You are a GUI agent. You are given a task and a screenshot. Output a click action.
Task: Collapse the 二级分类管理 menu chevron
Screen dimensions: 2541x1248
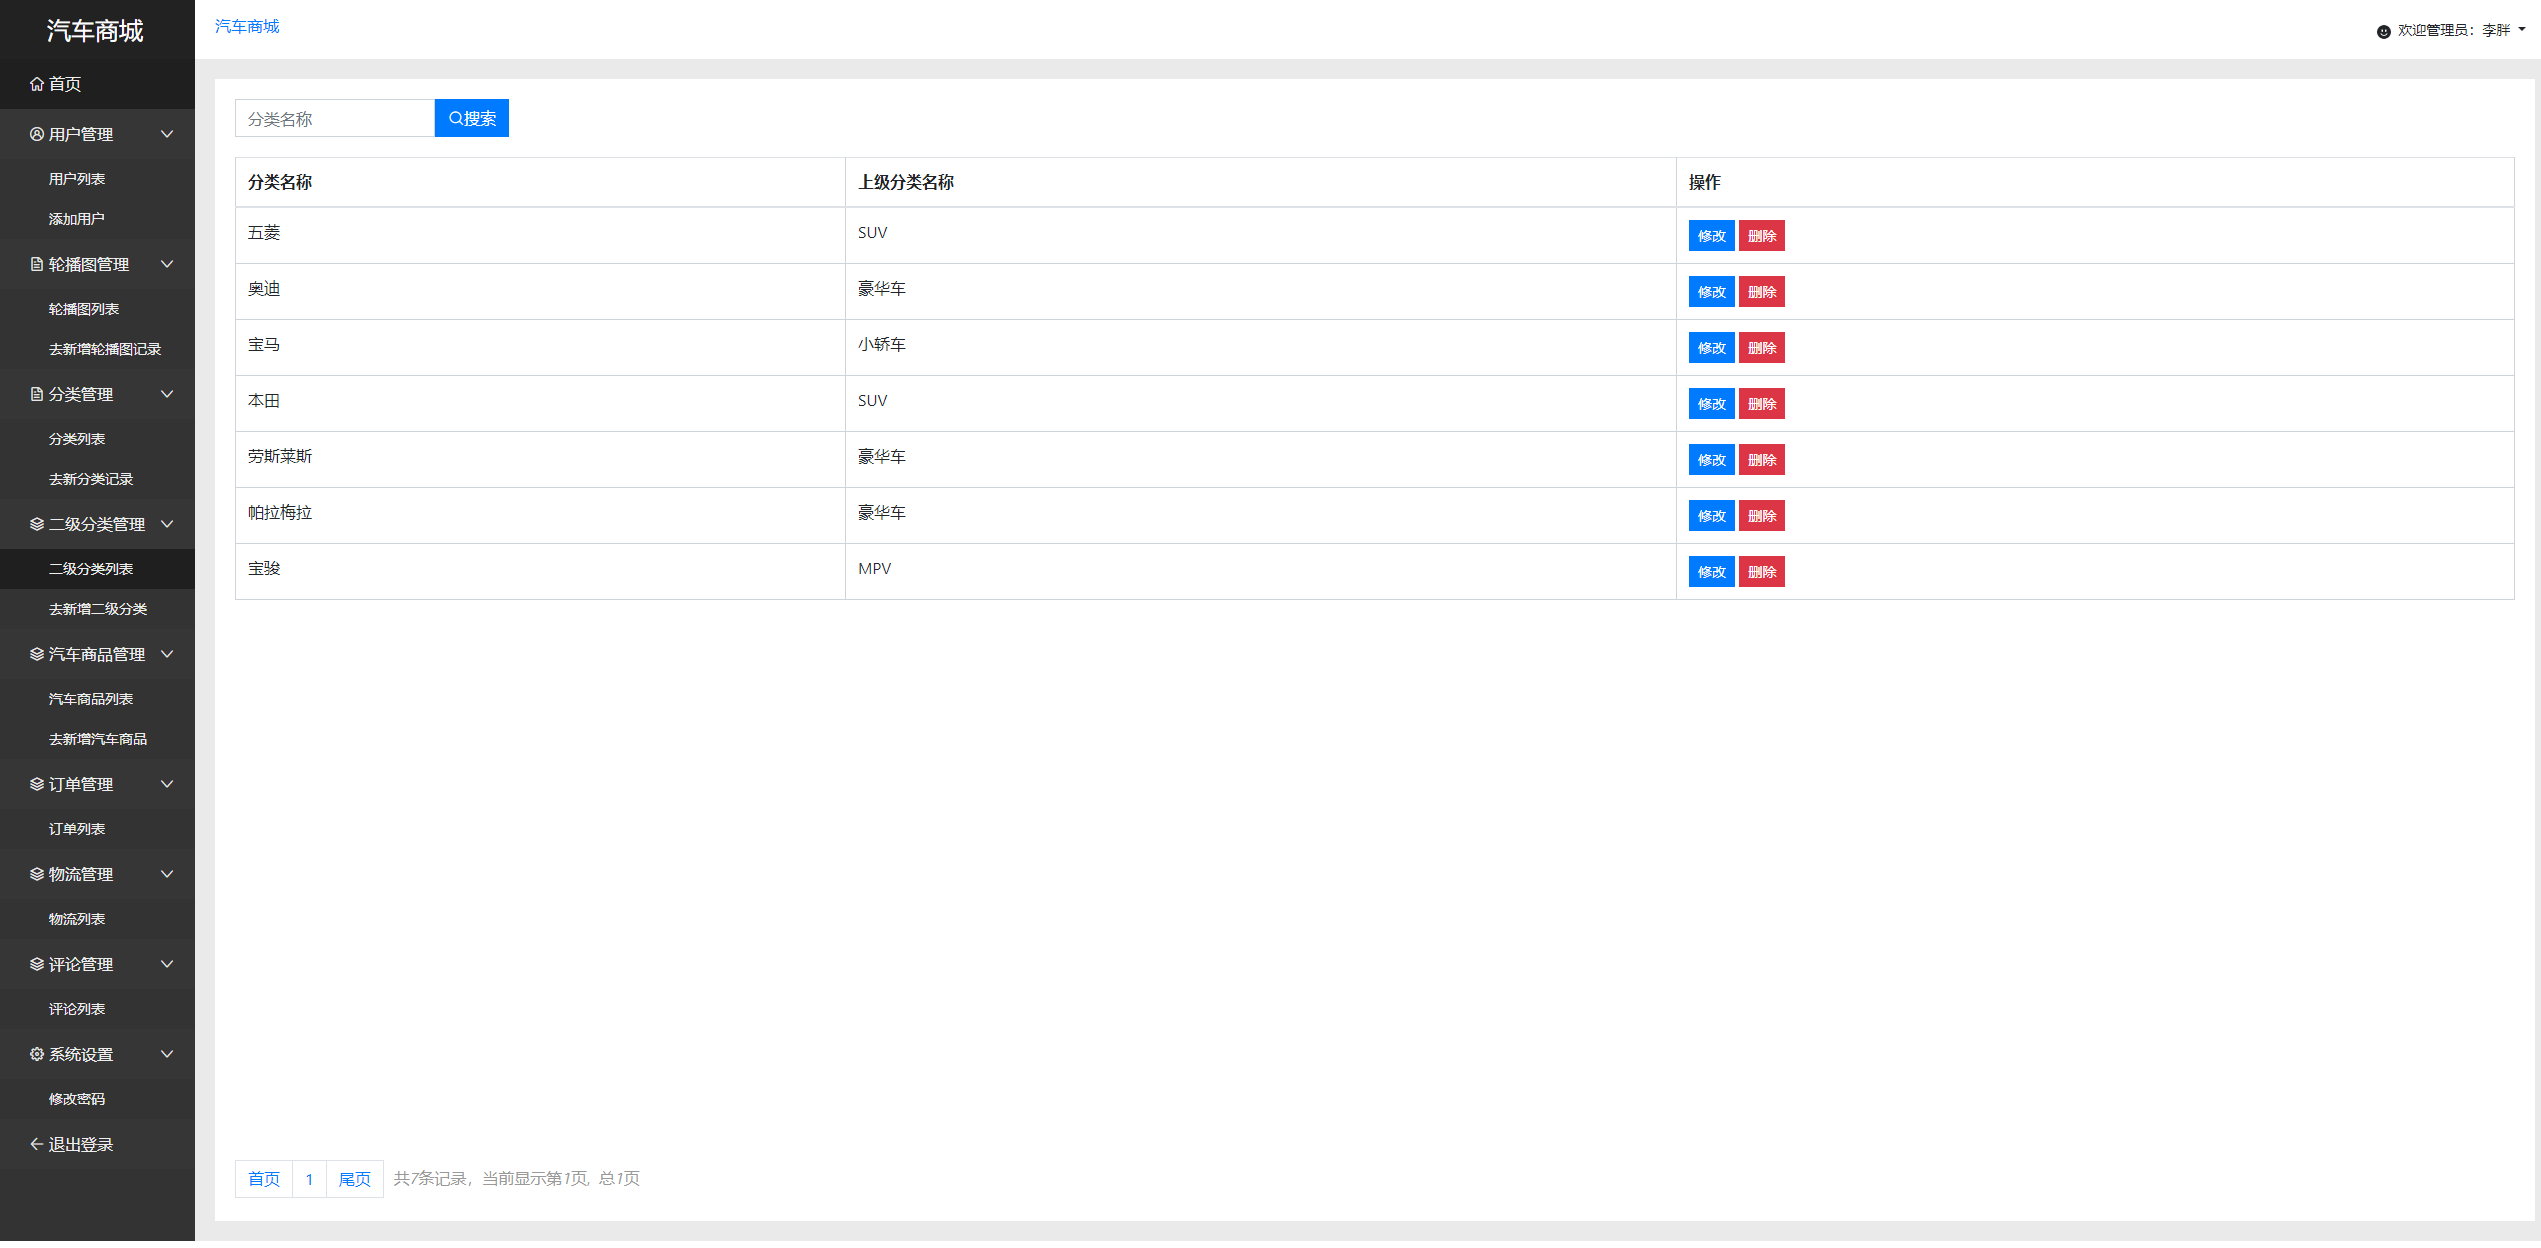coord(167,524)
